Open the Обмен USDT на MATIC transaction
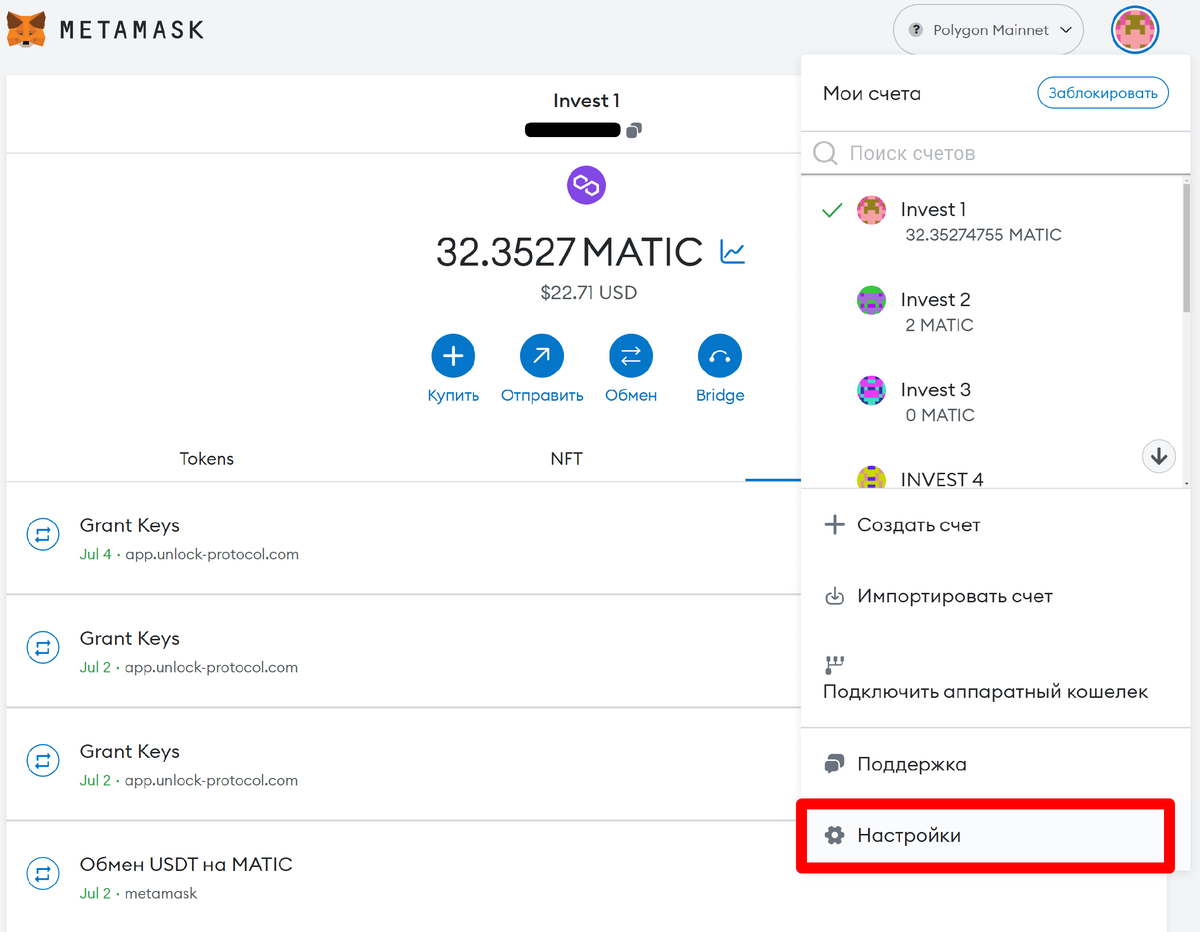Screen dimensions: 1200x932 pyautogui.click(x=404, y=877)
